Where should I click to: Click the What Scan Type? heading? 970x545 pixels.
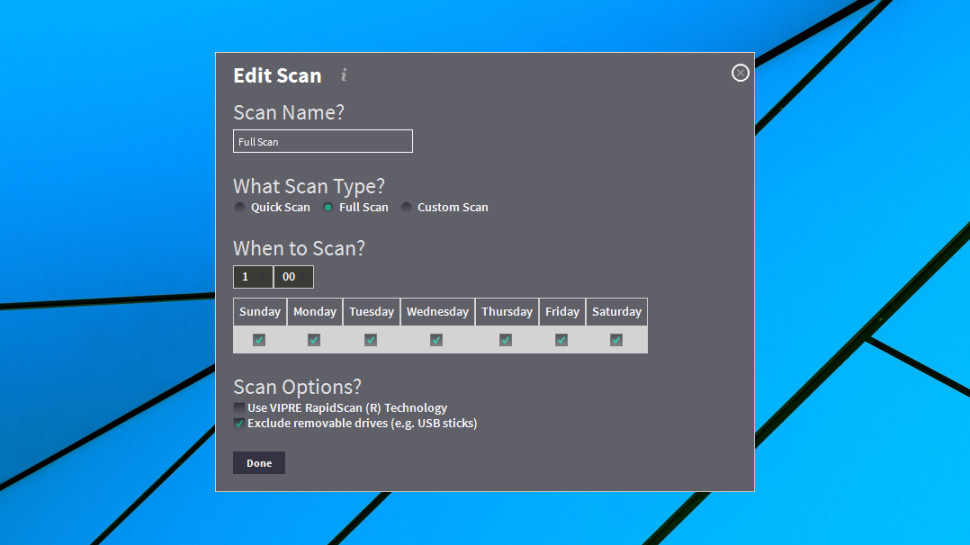coord(309,186)
